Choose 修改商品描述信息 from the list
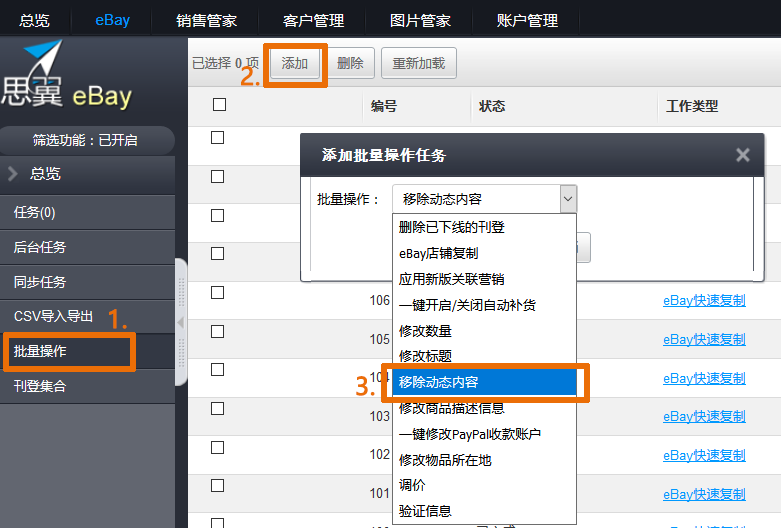Viewport: 781px width, 528px height. tap(484, 408)
